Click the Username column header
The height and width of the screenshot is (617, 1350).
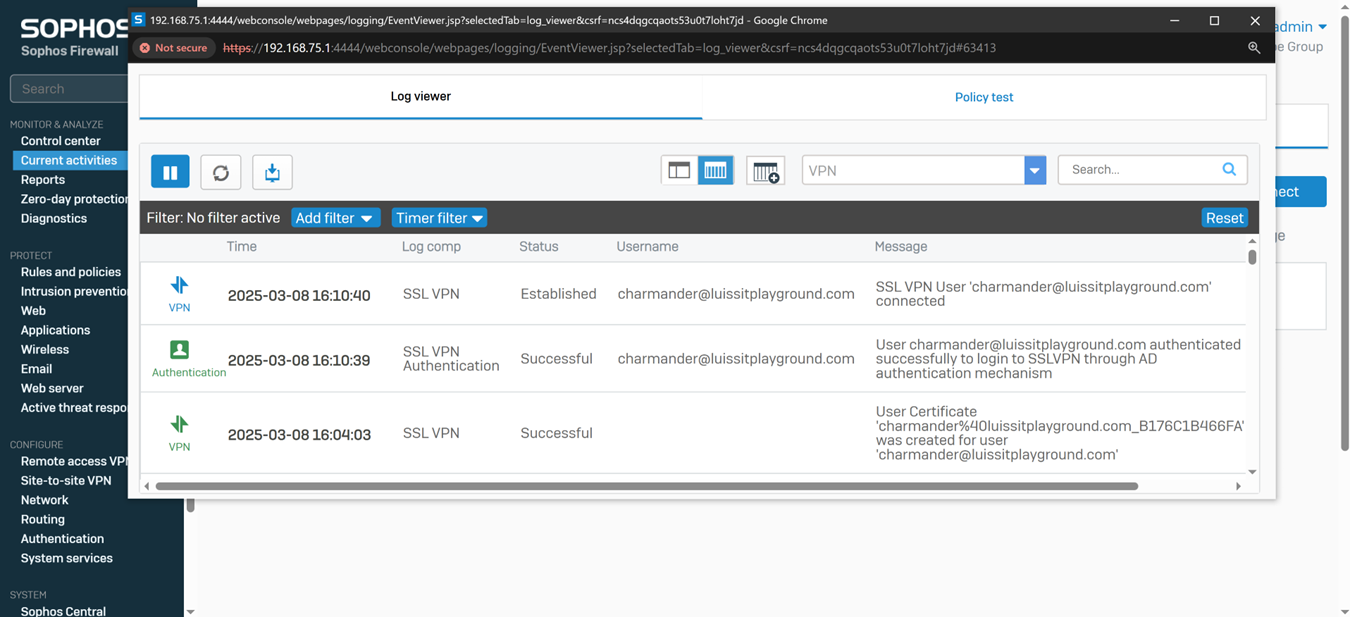[647, 246]
